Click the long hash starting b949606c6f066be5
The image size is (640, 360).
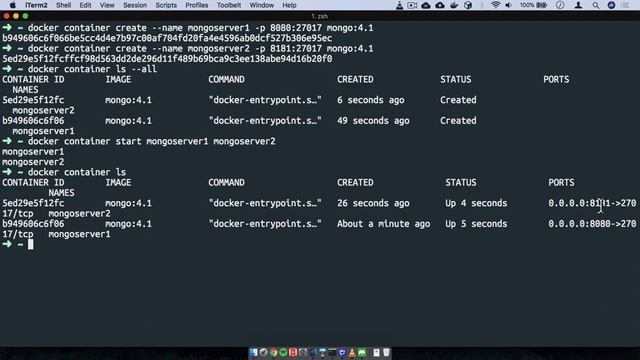(x=167, y=38)
